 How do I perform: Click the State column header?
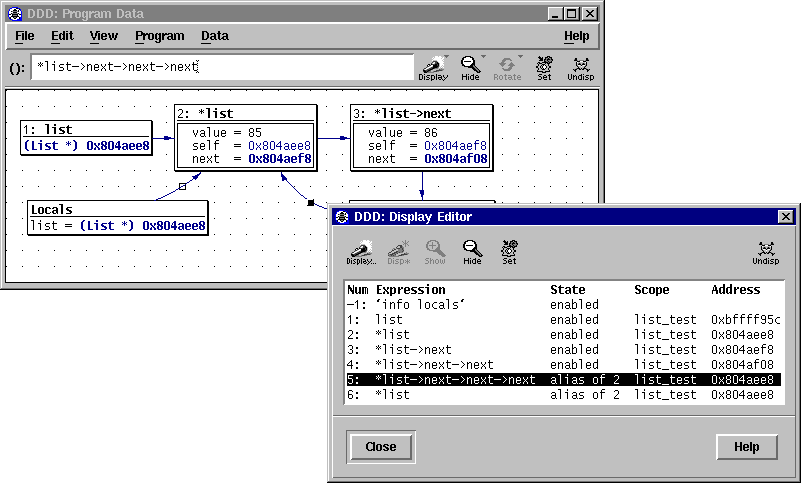click(568, 290)
